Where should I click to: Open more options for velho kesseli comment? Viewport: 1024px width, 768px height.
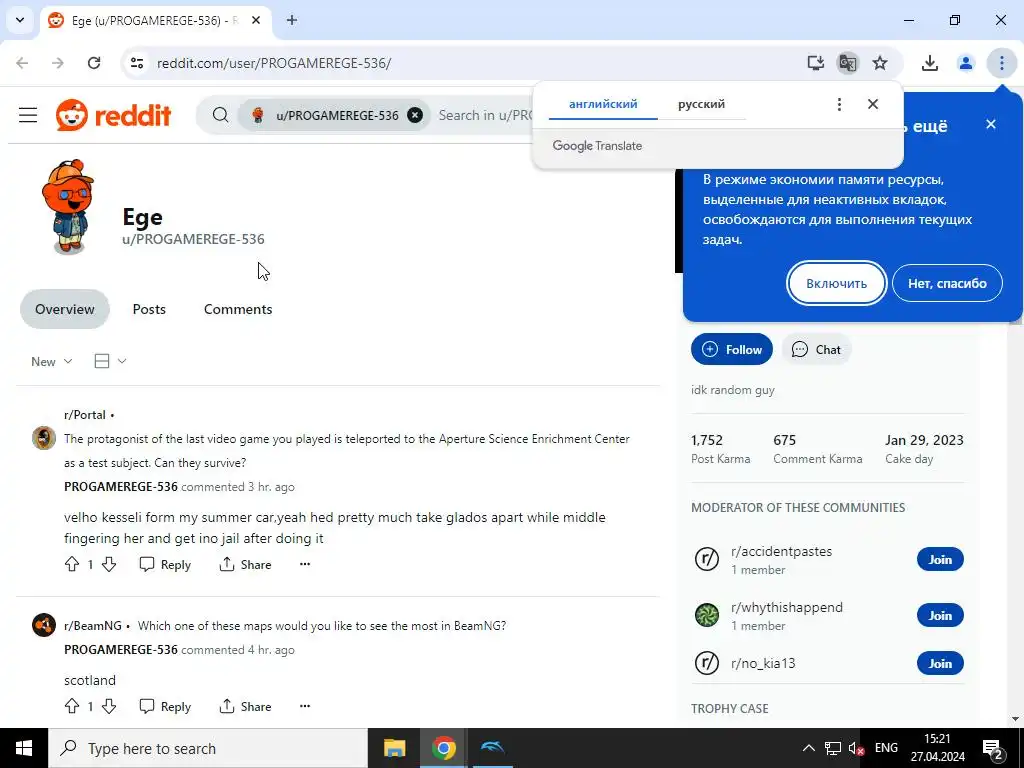(305, 564)
